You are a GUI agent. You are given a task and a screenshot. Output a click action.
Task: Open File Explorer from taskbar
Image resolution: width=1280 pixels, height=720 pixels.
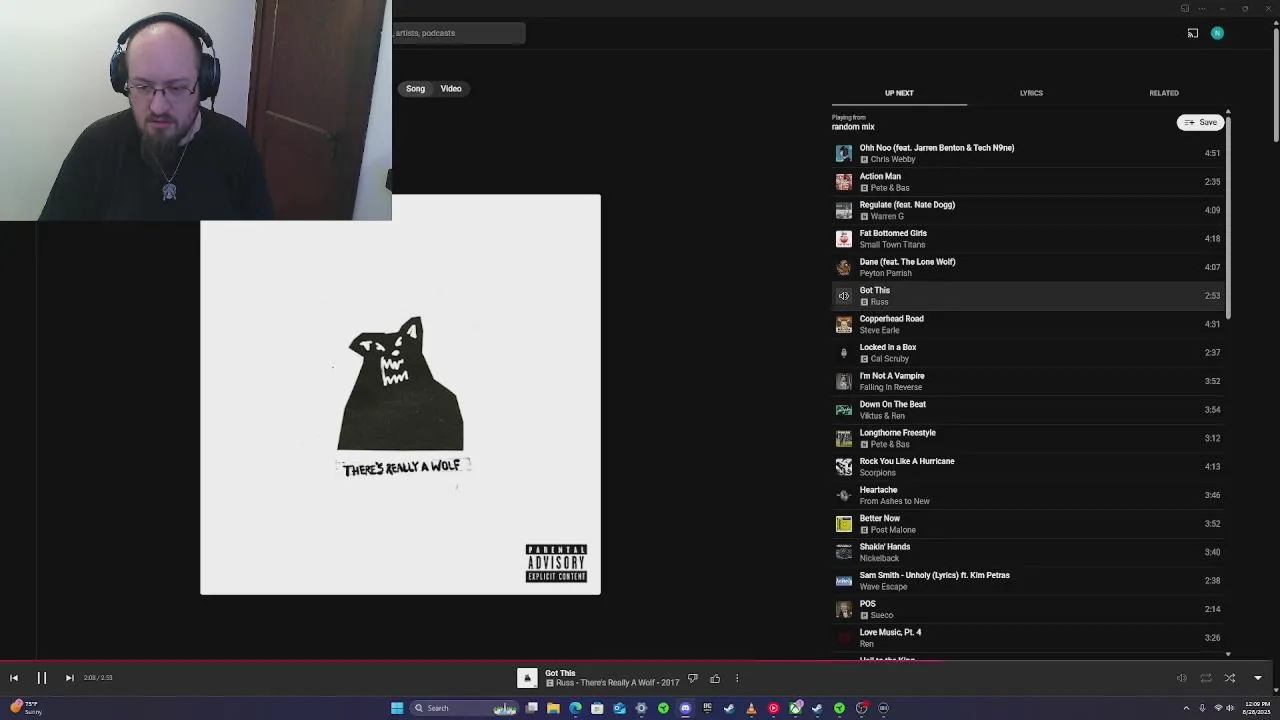click(553, 708)
